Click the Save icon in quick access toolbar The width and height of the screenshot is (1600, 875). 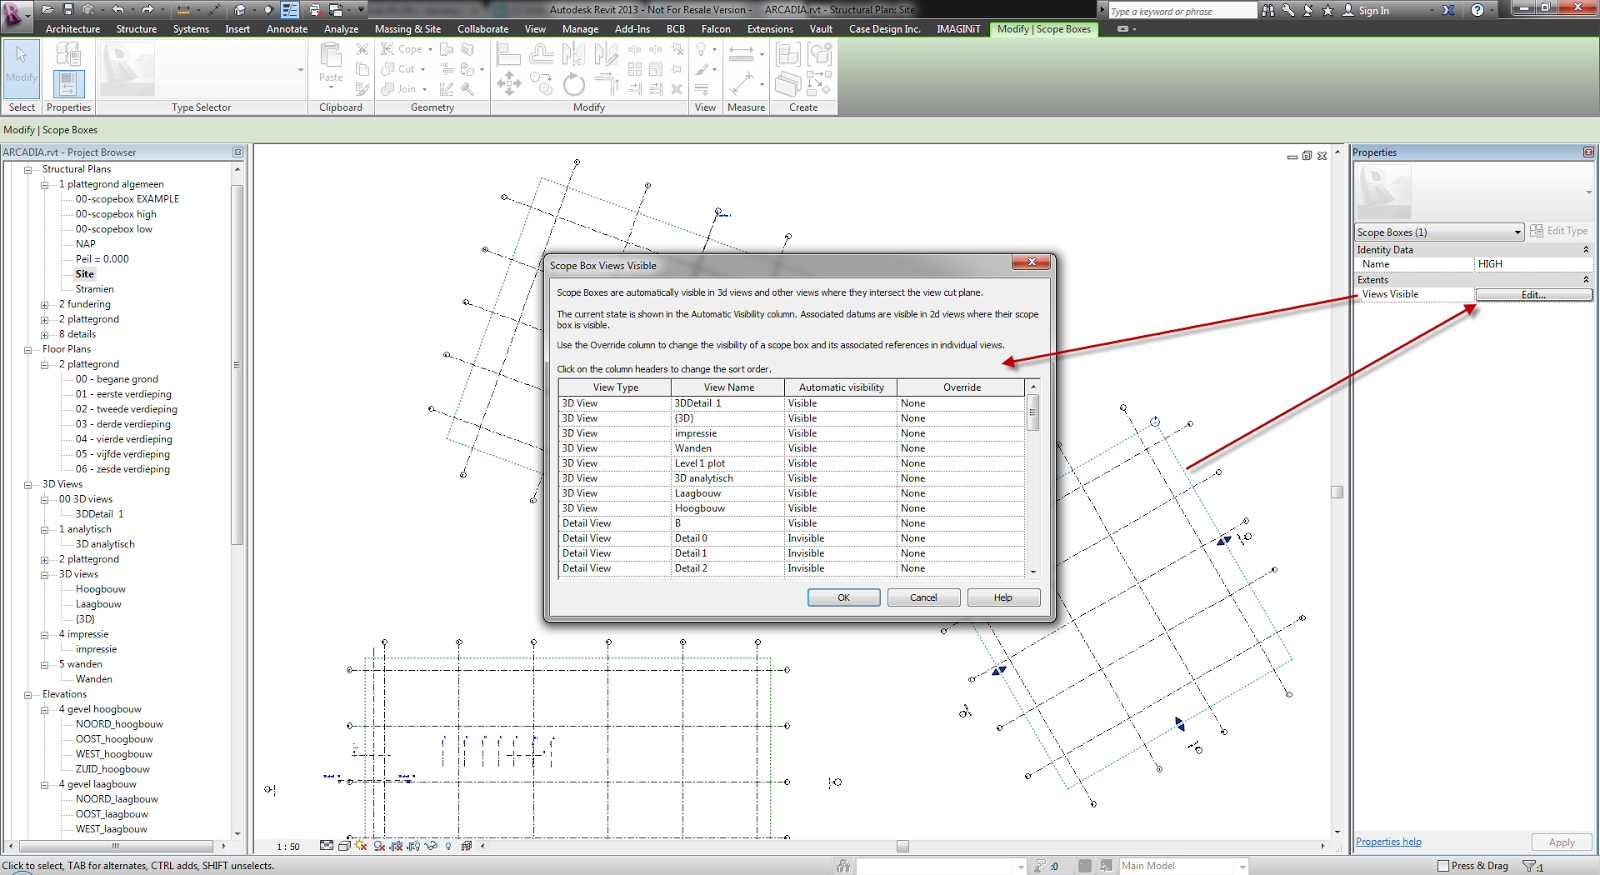click(69, 10)
